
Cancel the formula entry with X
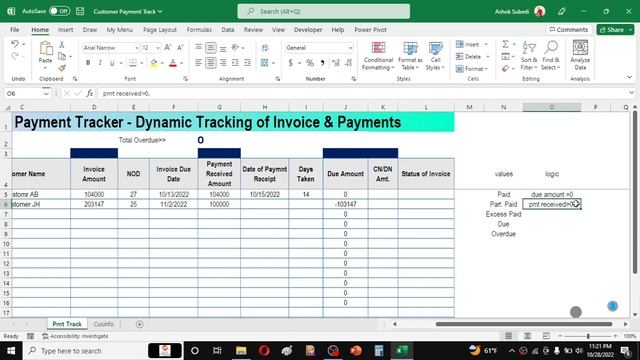click(67, 93)
